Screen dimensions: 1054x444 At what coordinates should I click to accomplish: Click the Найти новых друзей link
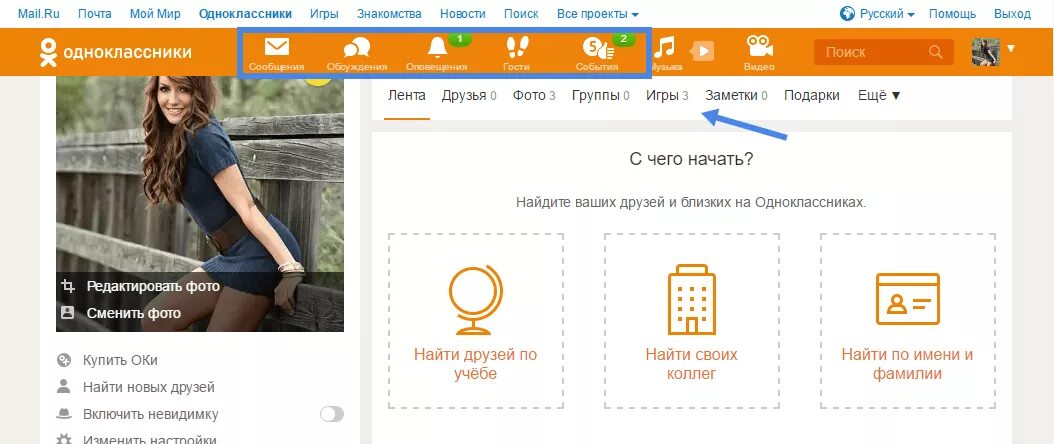click(149, 387)
